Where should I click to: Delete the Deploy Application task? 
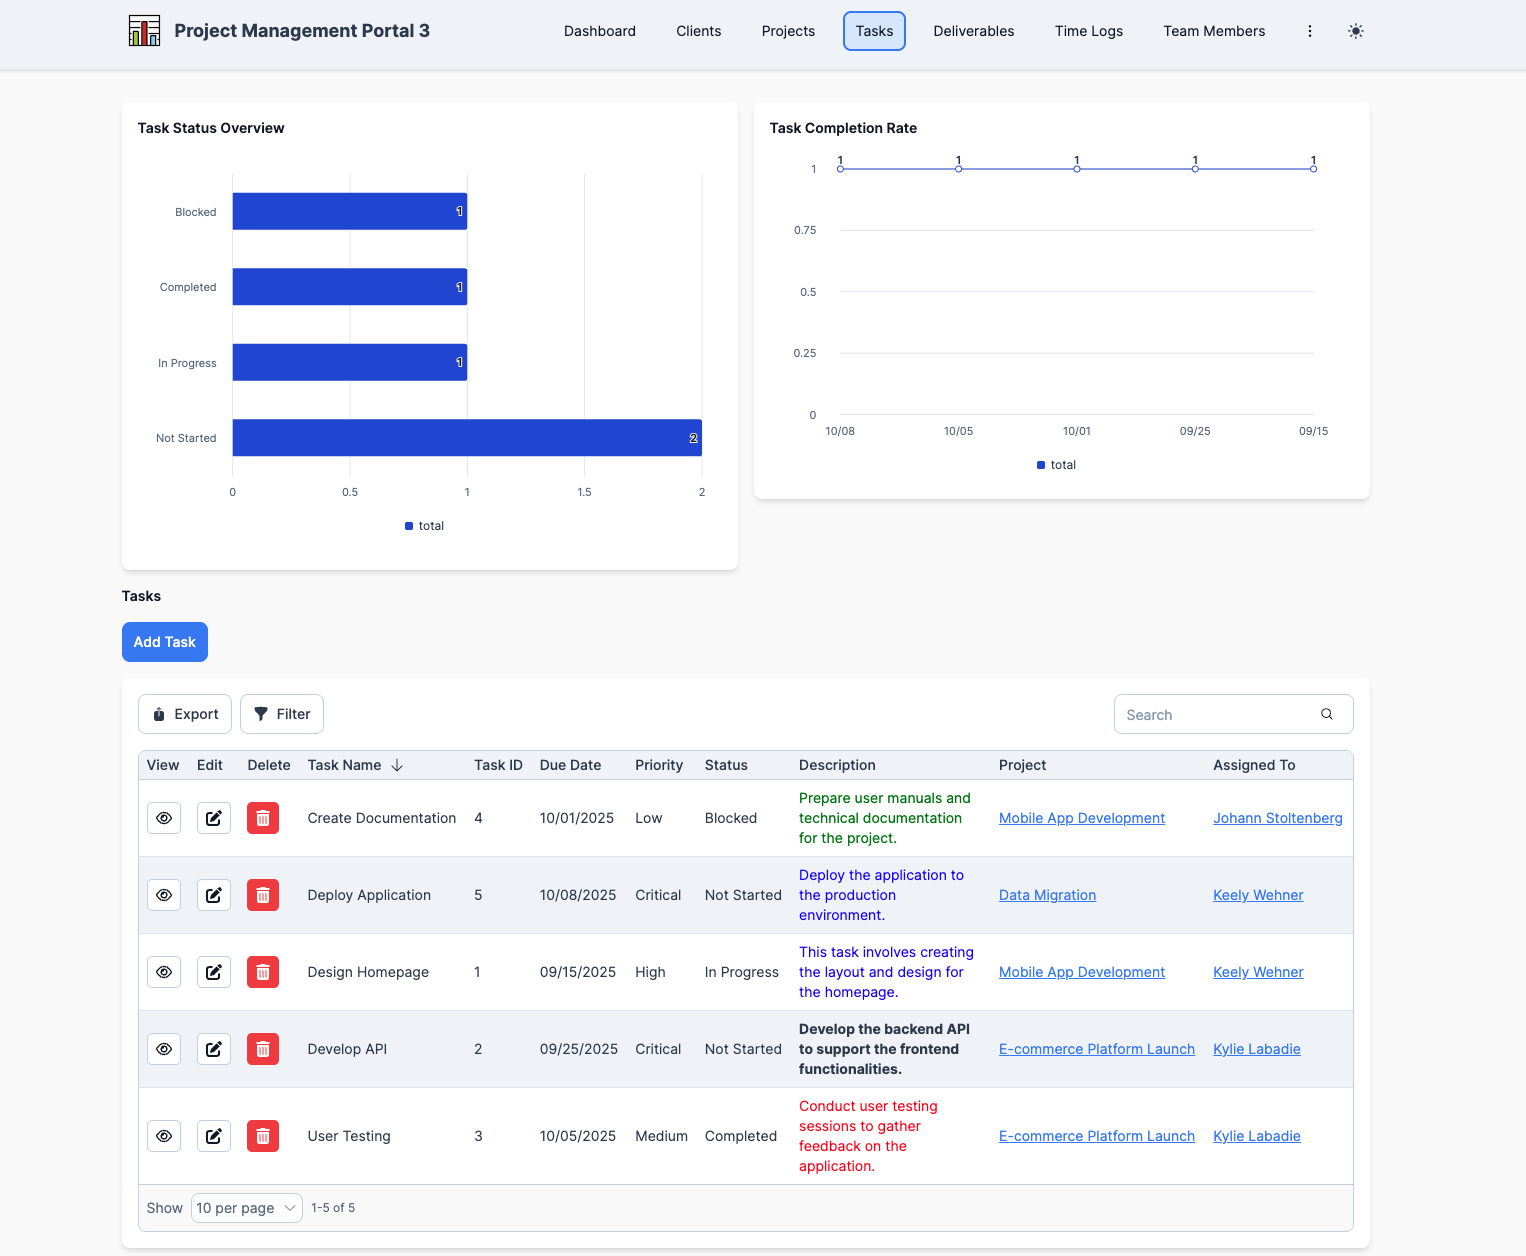(262, 895)
